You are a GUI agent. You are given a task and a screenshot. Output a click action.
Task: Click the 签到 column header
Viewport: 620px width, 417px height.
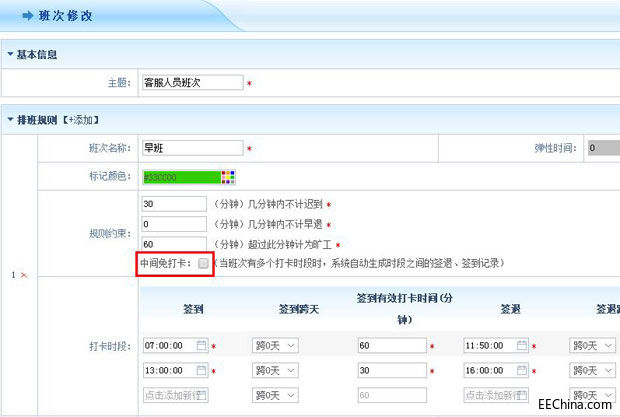point(193,309)
